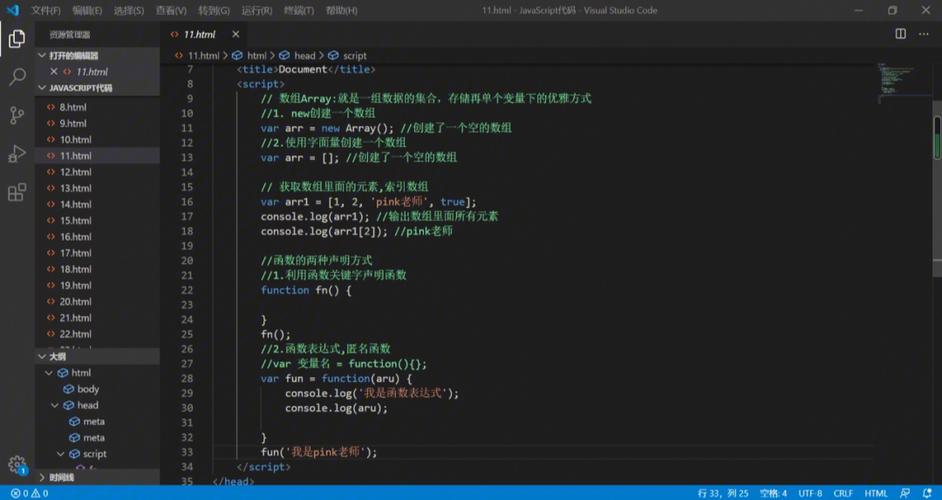Open the editor More Actions ellipsis
942x500 pixels.
pyautogui.click(x=923, y=34)
